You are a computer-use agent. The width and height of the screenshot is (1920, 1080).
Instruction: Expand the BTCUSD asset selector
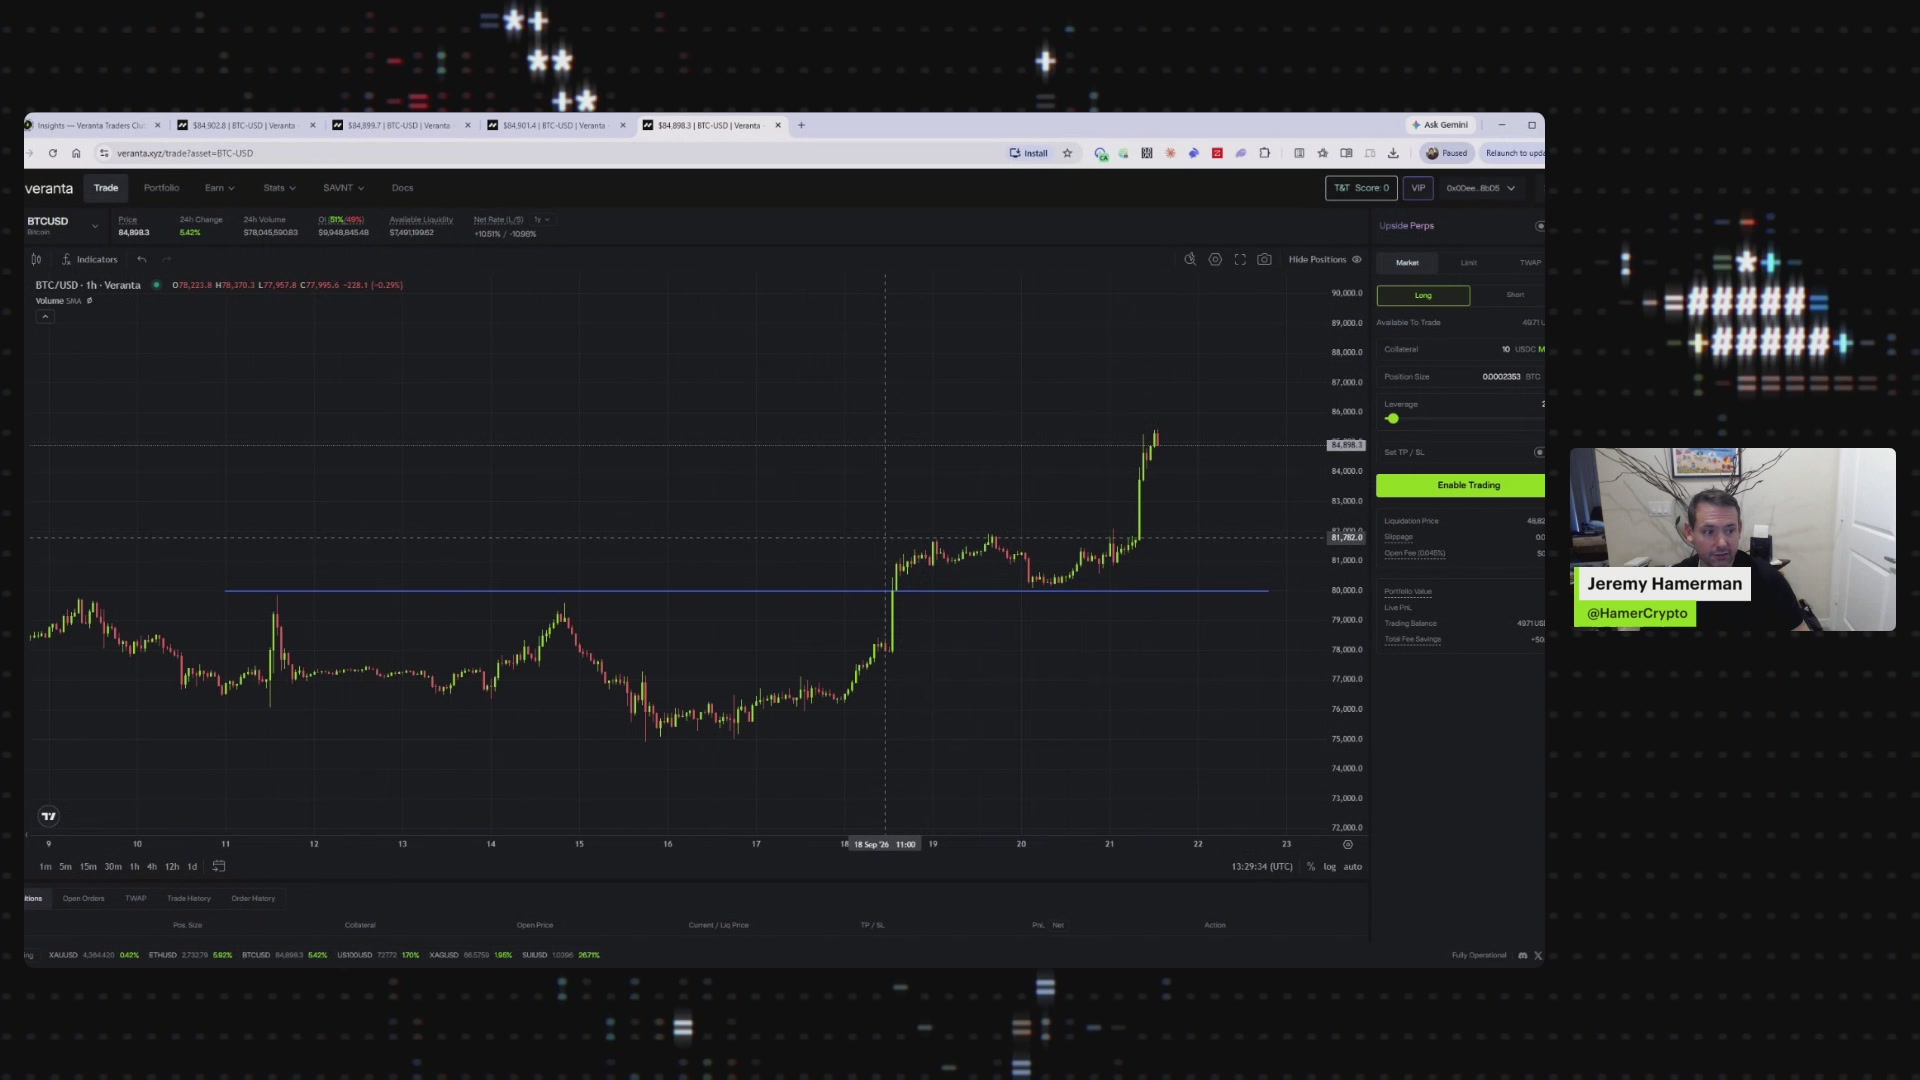[95, 226]
